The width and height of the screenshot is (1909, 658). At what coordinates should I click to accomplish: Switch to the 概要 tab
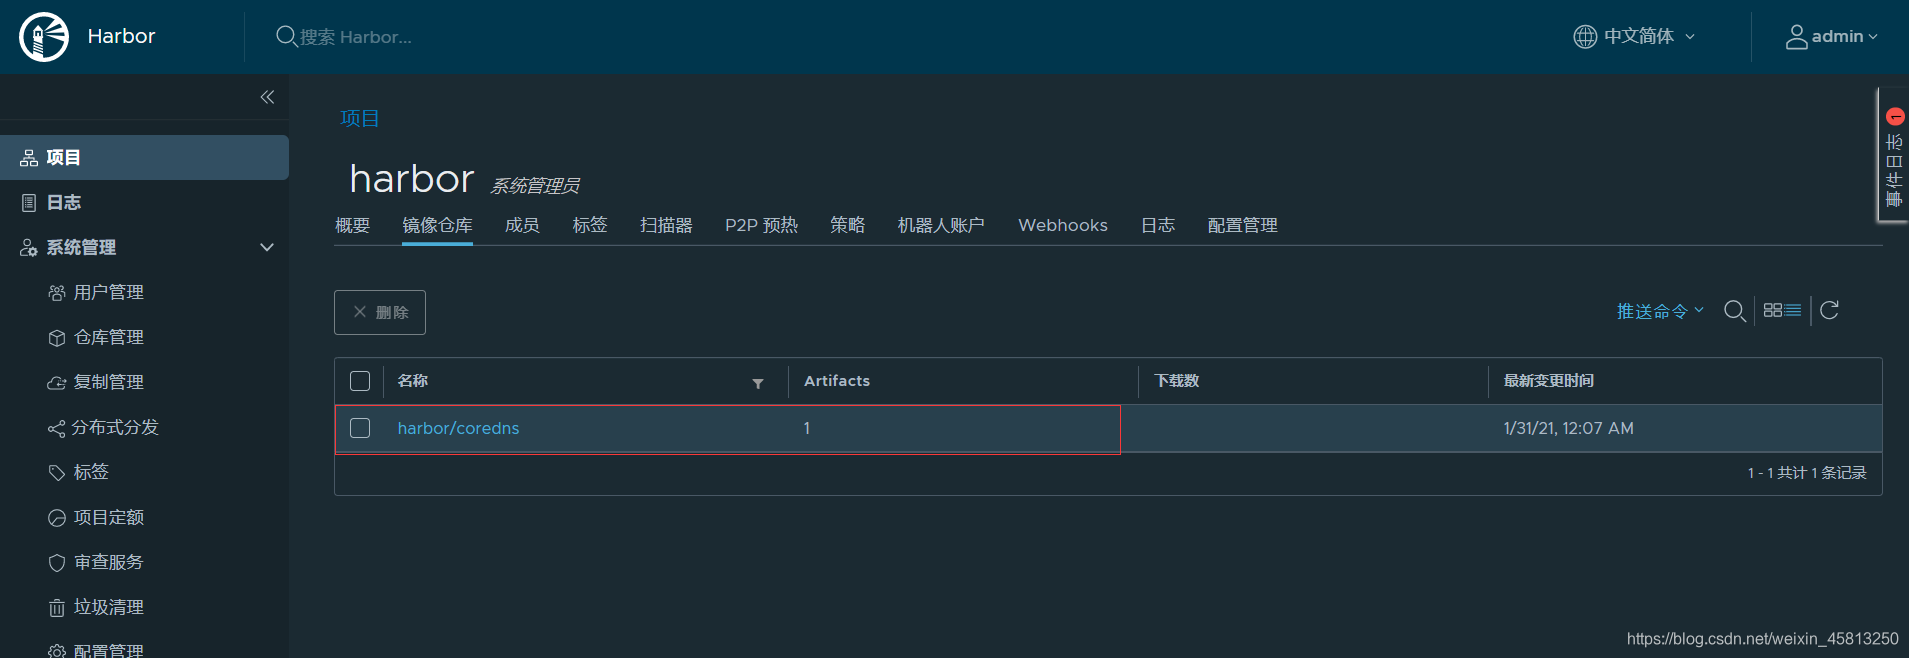(352, 225)
